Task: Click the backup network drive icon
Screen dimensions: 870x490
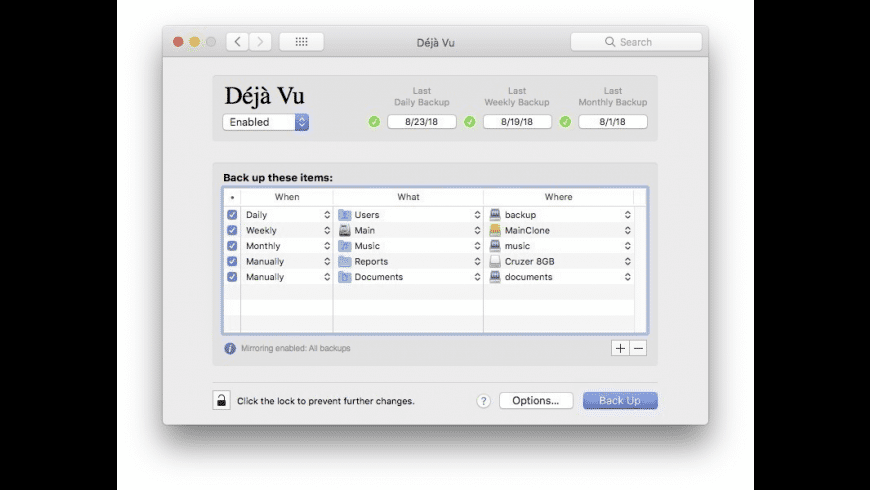Action: pos(495,215)
